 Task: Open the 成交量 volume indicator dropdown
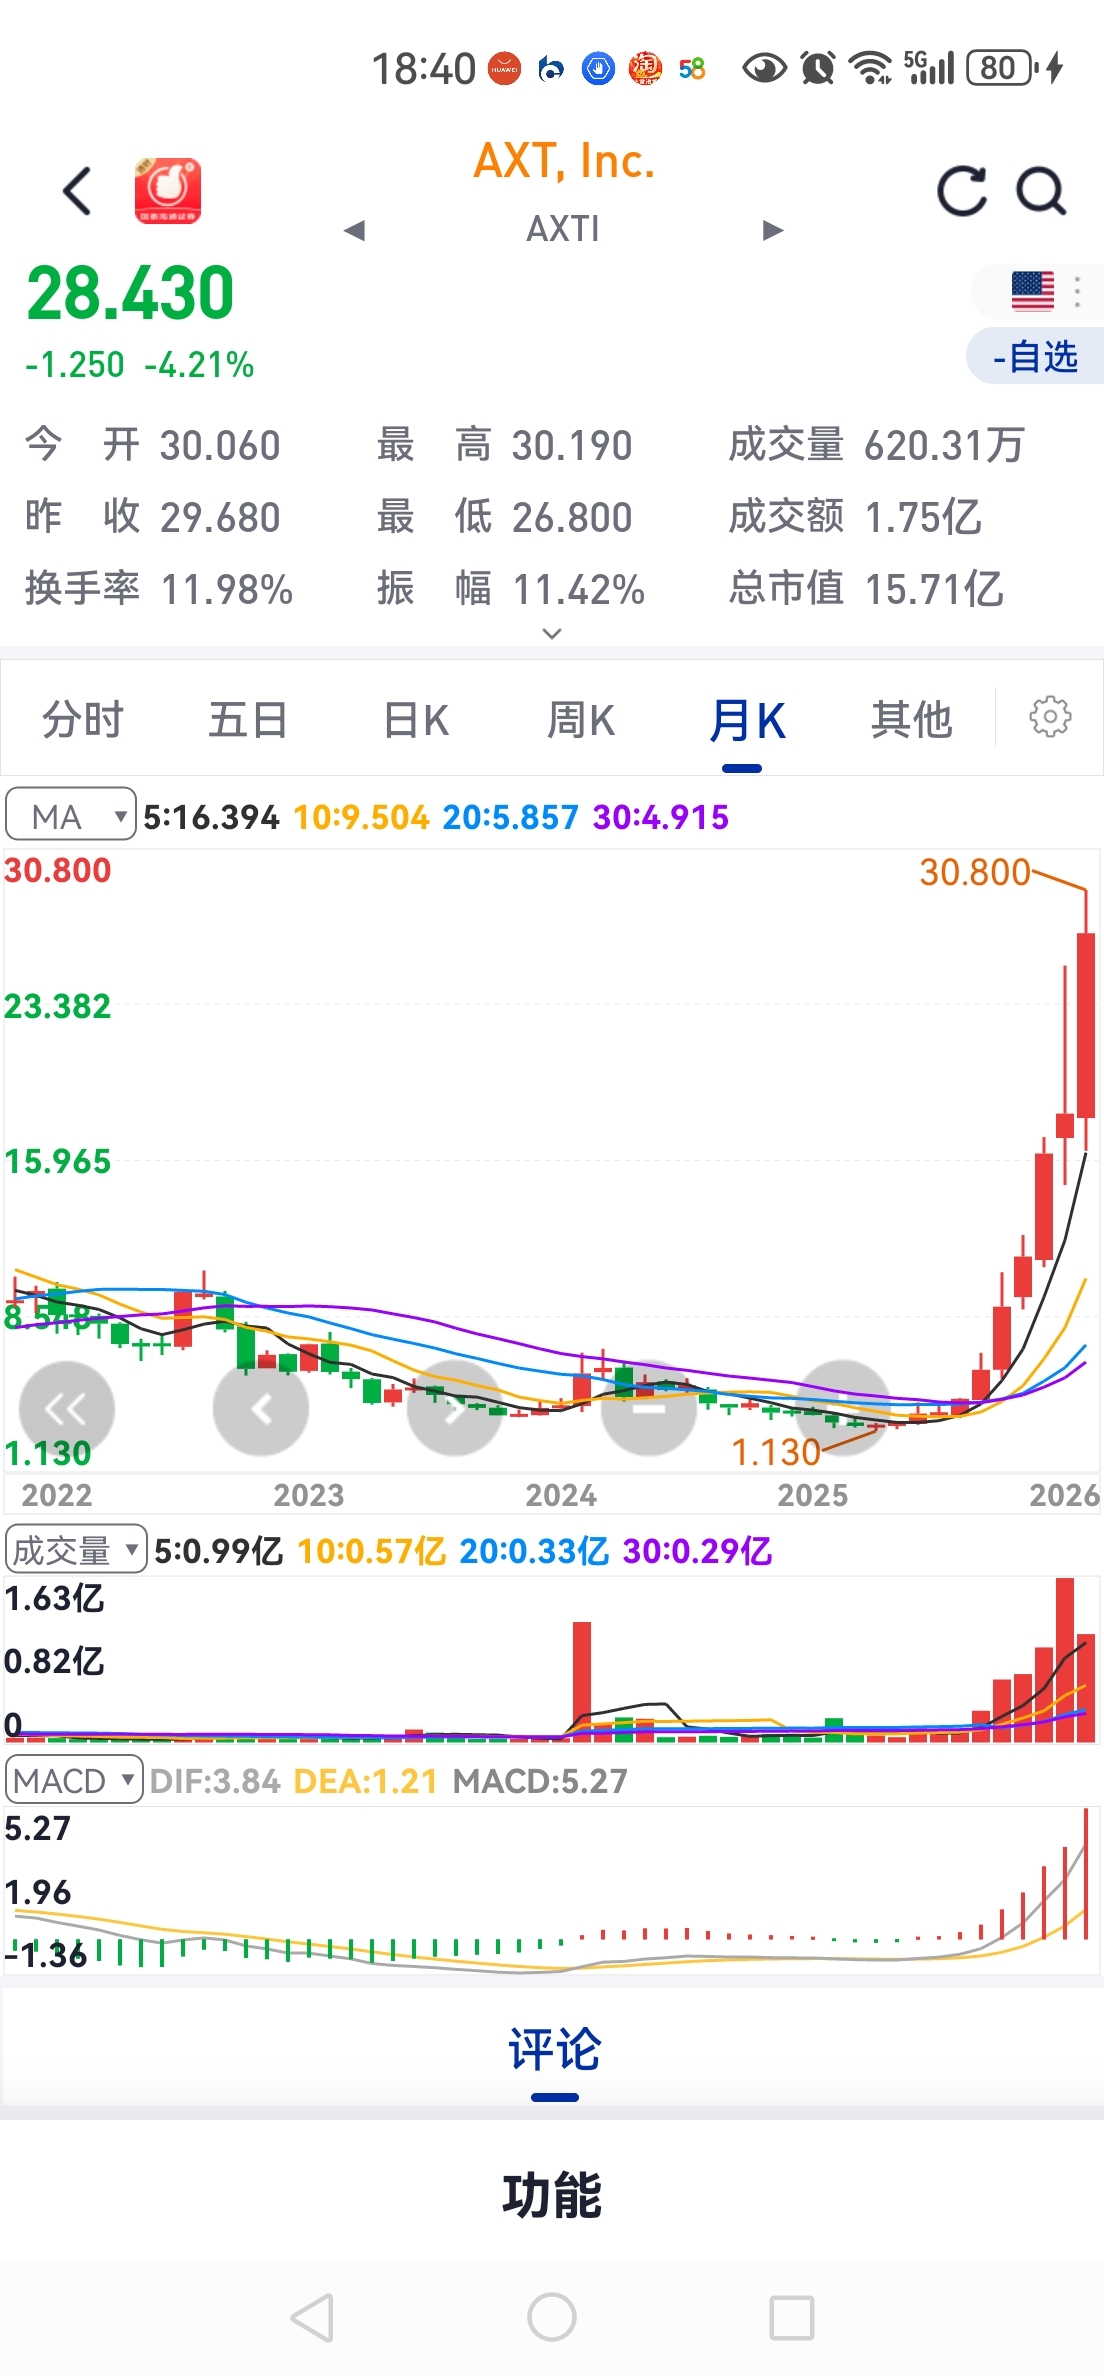(x=76, y=1550)
